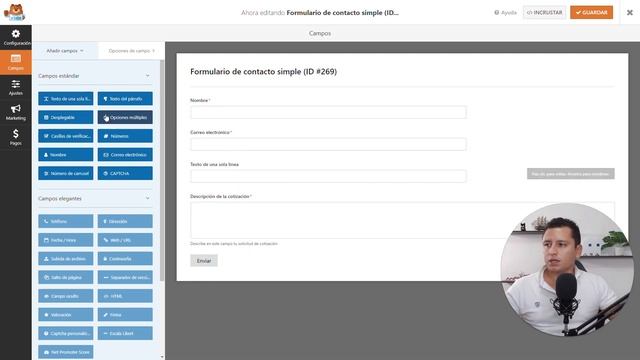The width and height of the screenshot is (640, 360).
Task: Add a Número de carrusel field
Action: (66, 173)
